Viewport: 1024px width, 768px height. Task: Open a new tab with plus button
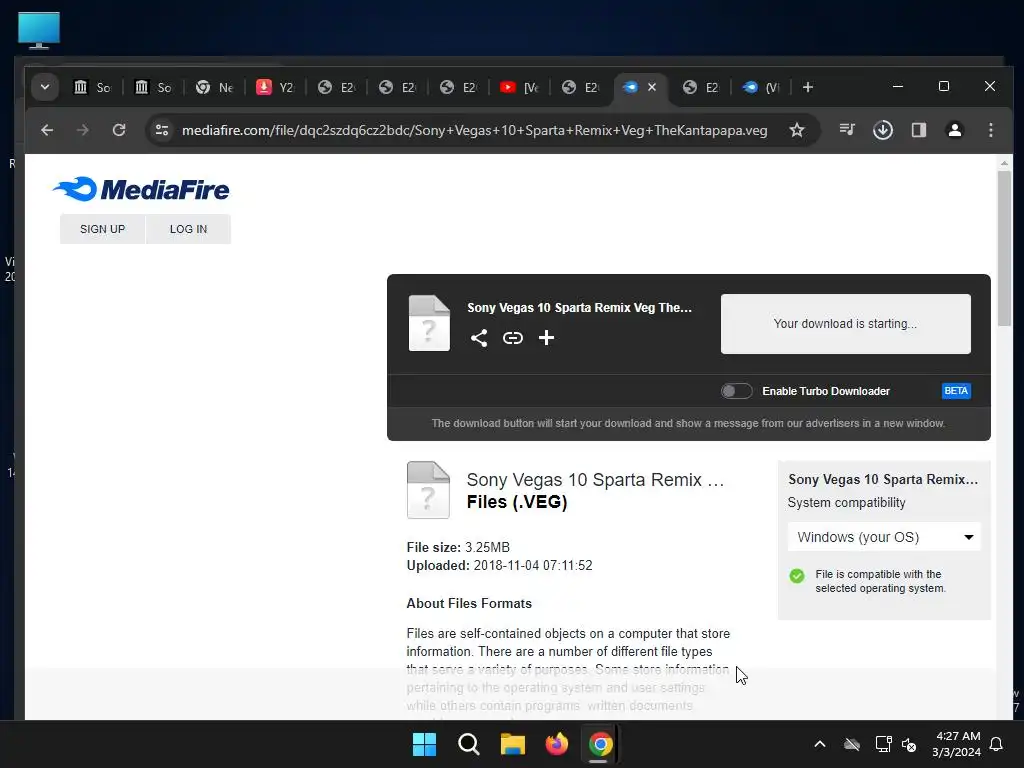tap(808, 87)
